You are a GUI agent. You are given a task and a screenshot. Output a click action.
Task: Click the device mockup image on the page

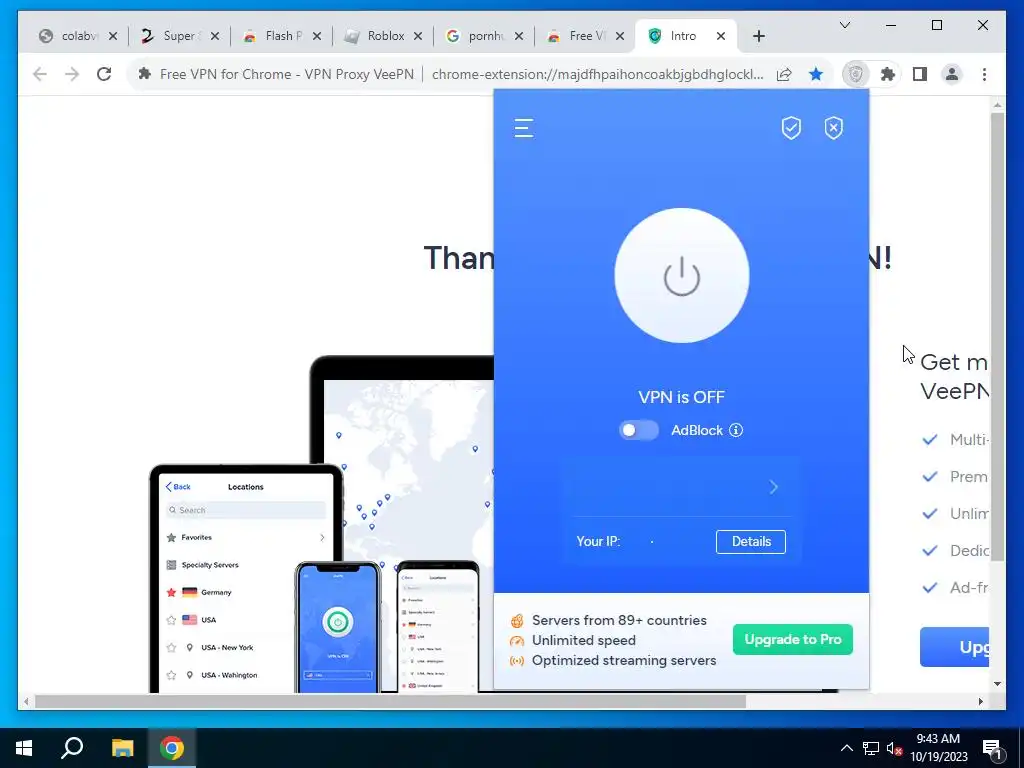click(320, 524)
